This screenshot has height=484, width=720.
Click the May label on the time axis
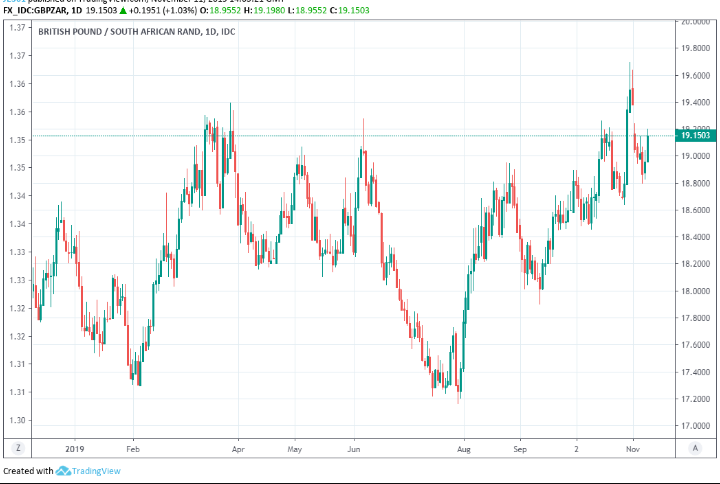pos(294,449)
